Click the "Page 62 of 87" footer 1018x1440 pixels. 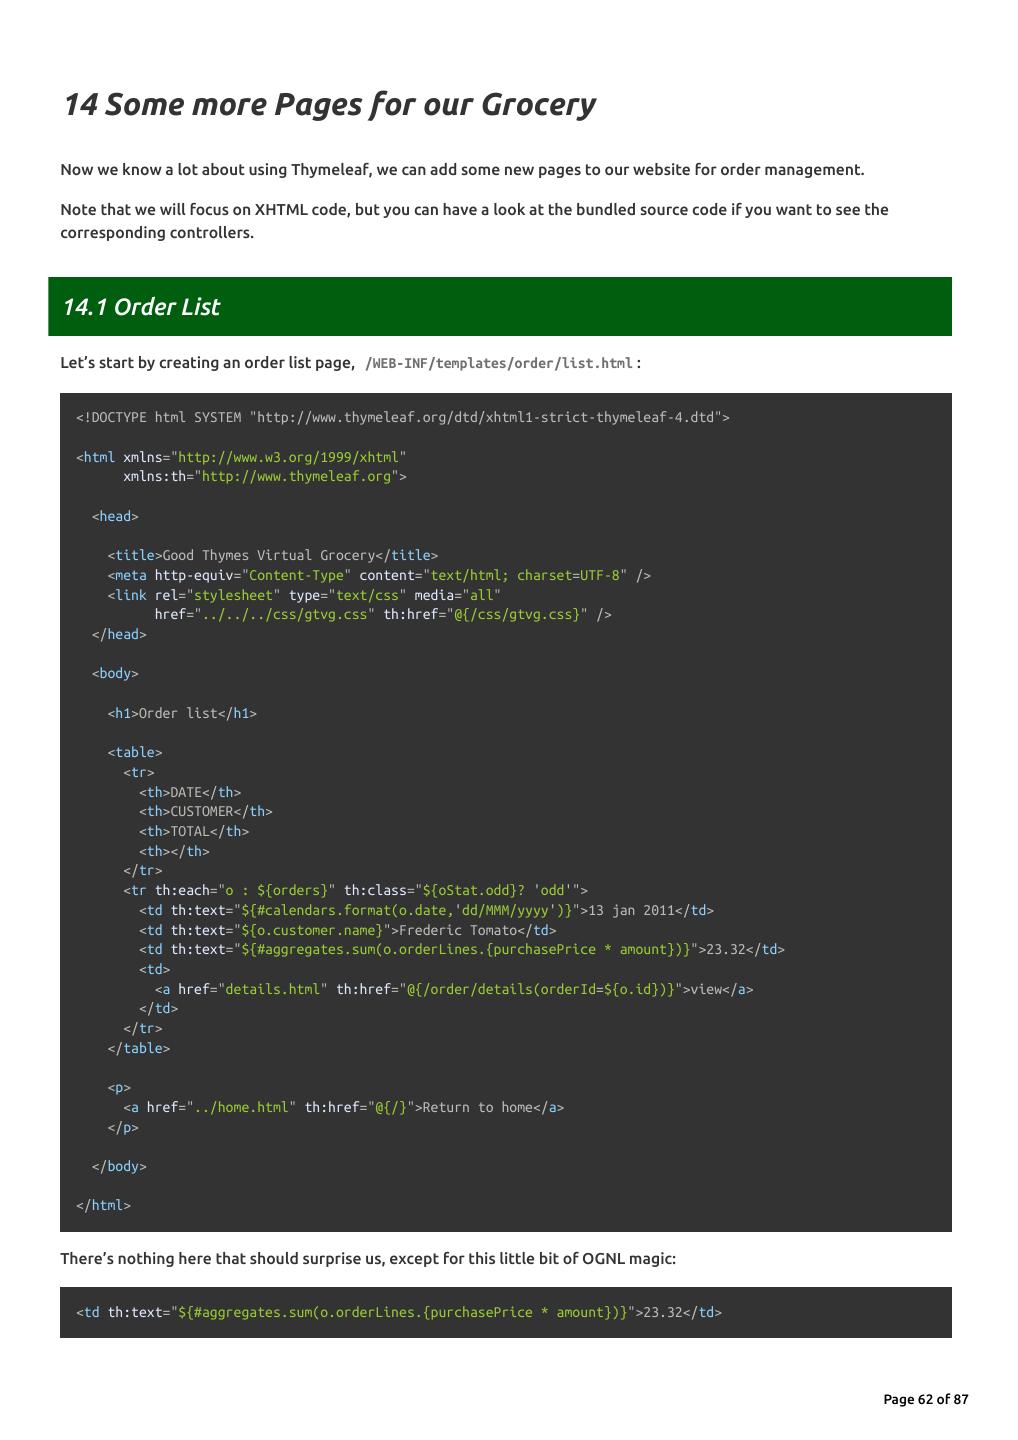pos(925,1399)
